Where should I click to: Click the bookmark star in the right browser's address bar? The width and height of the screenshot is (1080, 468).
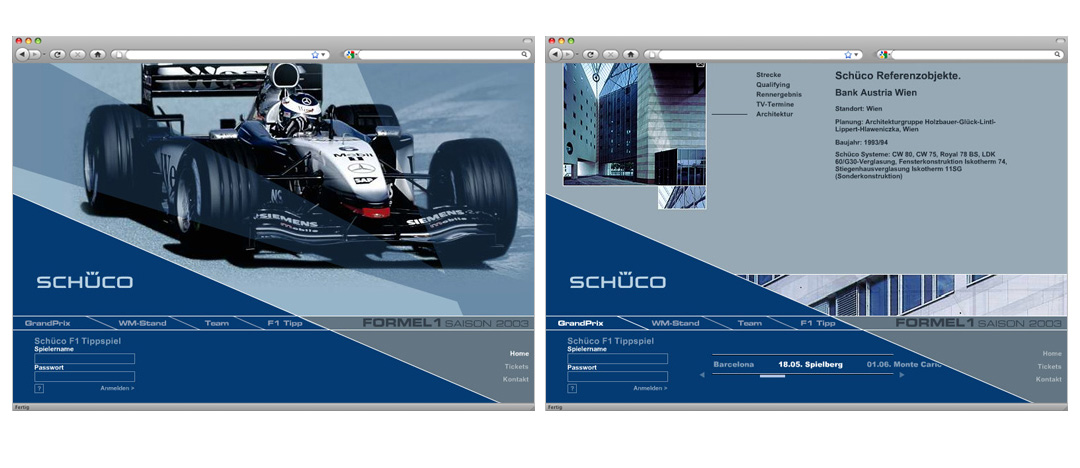[x=848, y=54]
